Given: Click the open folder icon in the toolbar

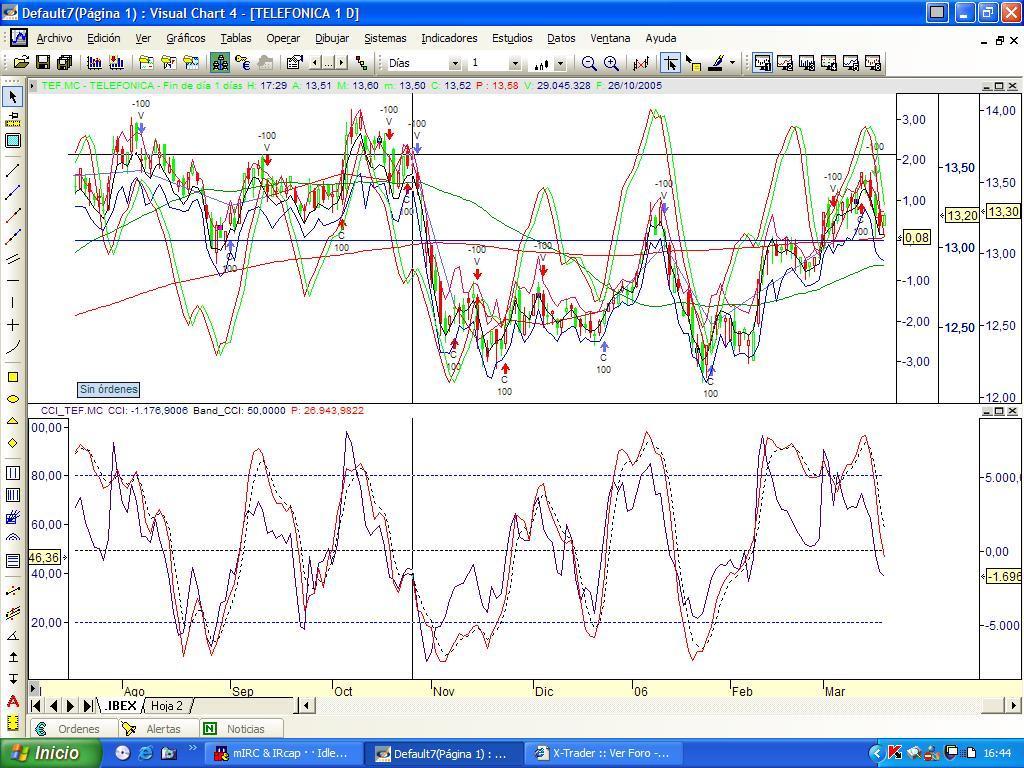Looking at the screenshot, I should (21, 63).
